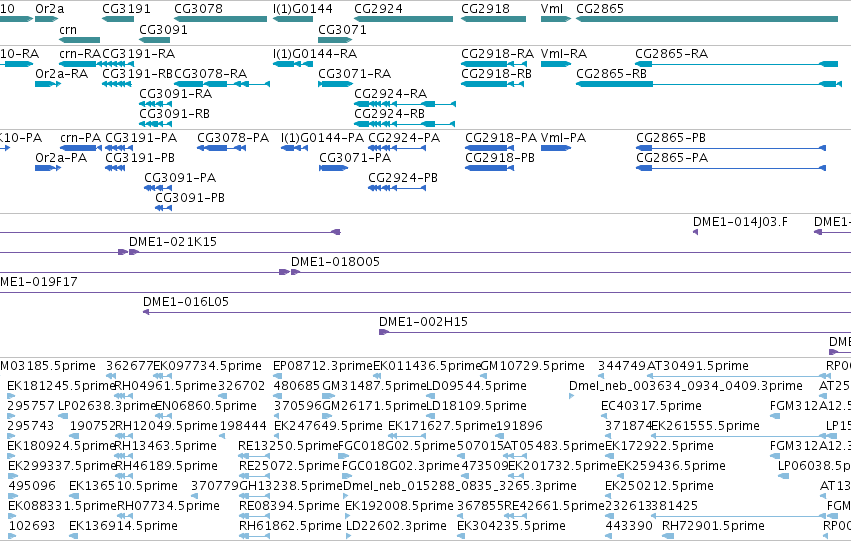
Task: Select the DME1-021K15 BAC label
Action: click(x=173, y=241)
